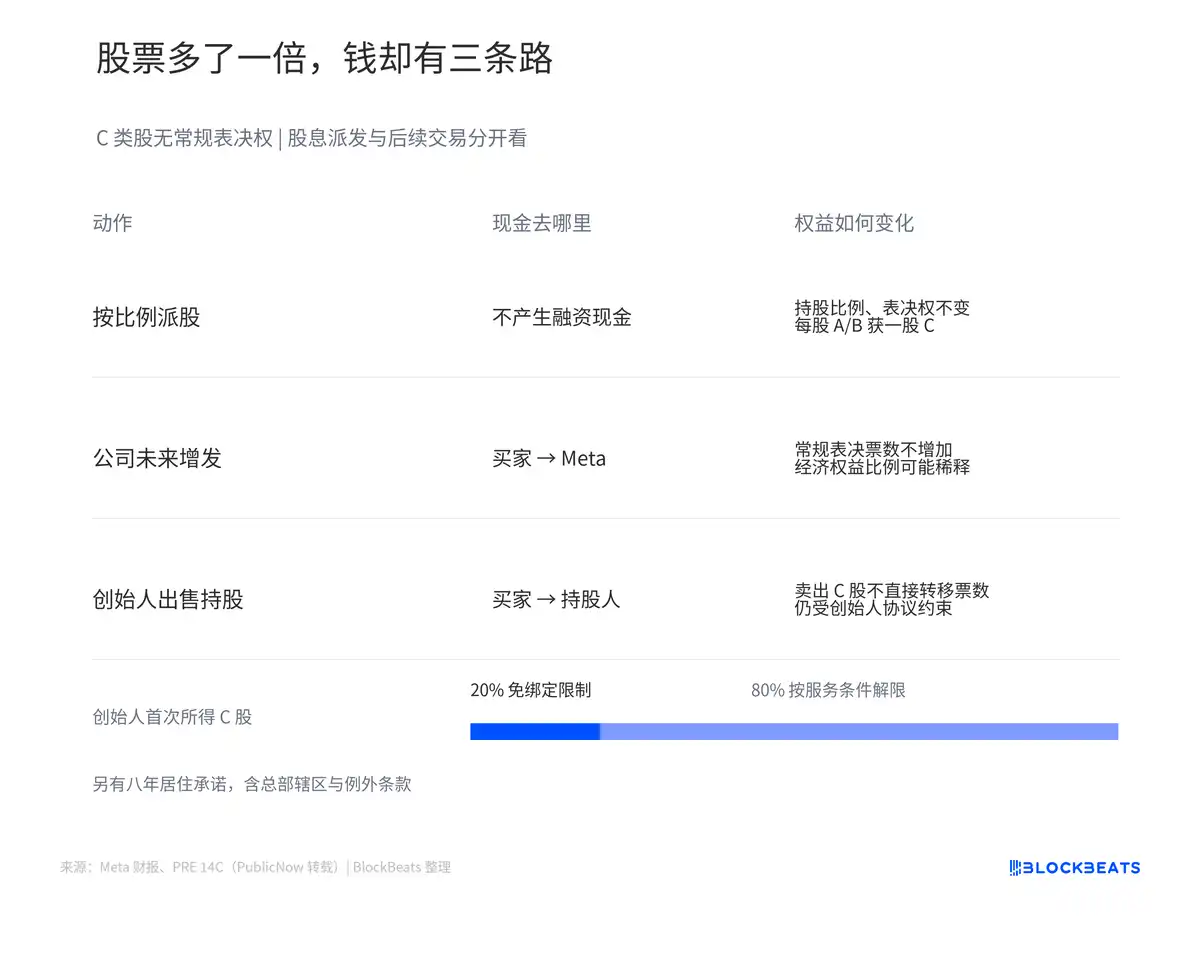
Task: Click the 现金去哪里 column header
Action: click(542, 223)
